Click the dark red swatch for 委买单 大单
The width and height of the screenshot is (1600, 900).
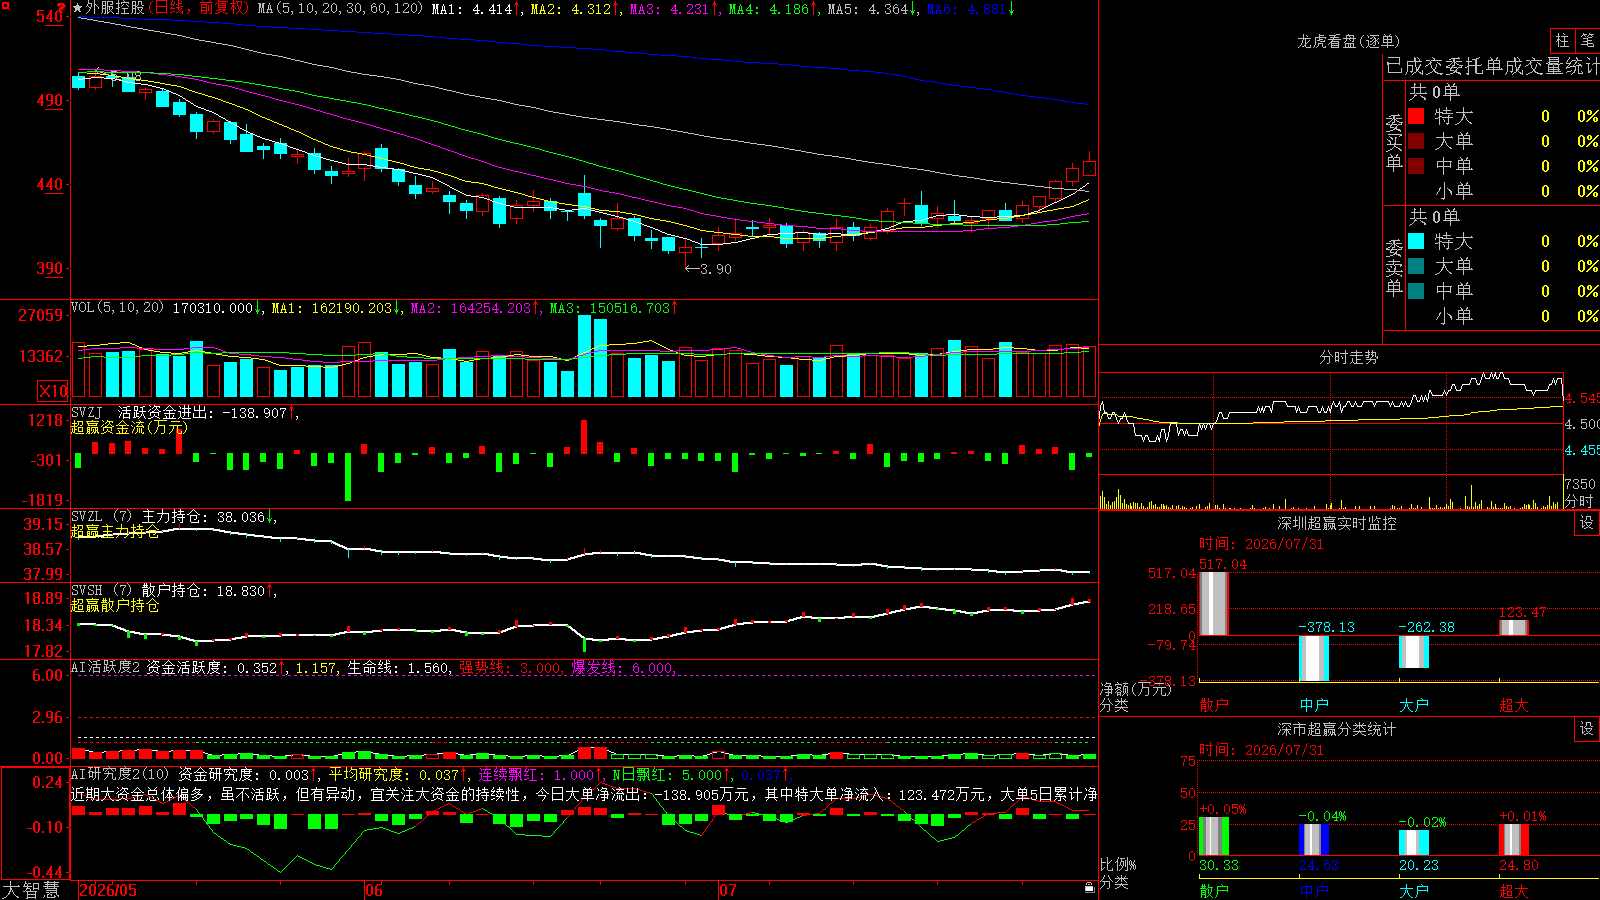click(x=1416, y=141)
